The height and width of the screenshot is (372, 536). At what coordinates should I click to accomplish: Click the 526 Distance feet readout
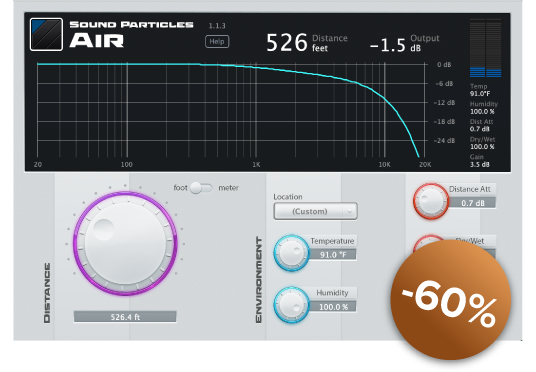(307, 43)
